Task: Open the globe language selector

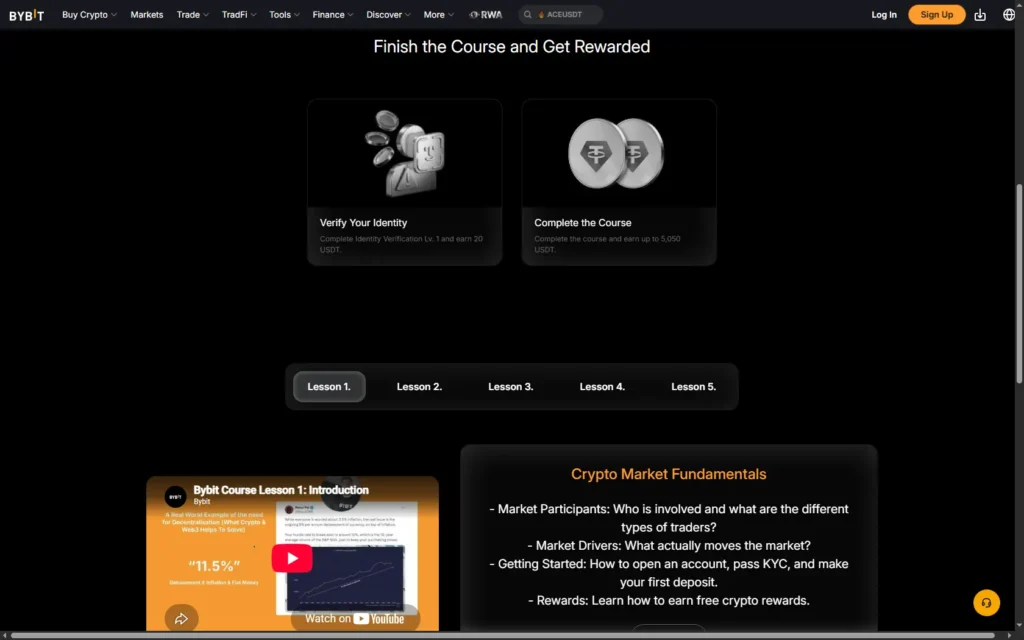Action: (1008, 14)
